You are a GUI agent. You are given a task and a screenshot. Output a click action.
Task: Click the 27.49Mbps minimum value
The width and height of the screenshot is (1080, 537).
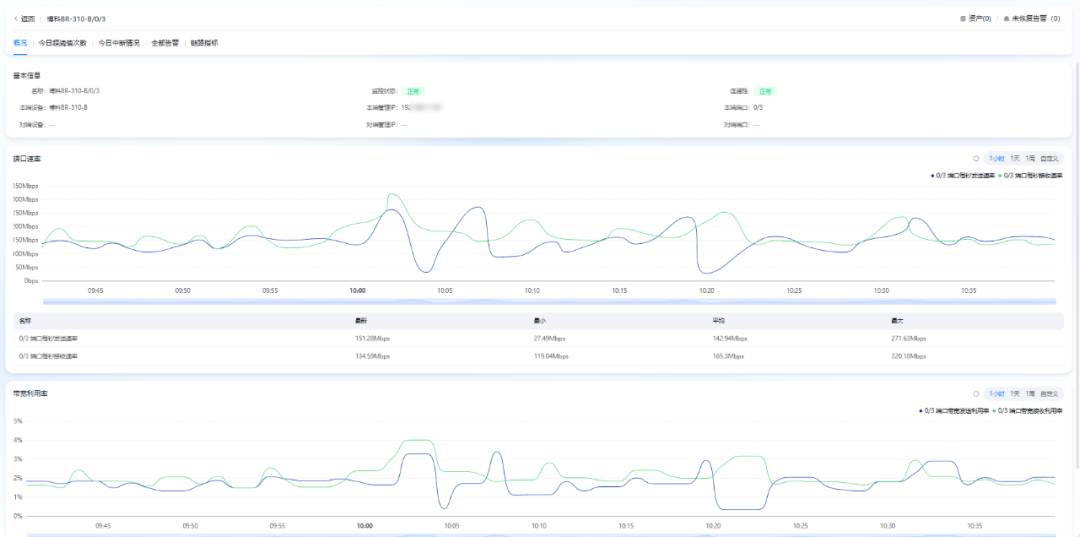pos(549,339)
